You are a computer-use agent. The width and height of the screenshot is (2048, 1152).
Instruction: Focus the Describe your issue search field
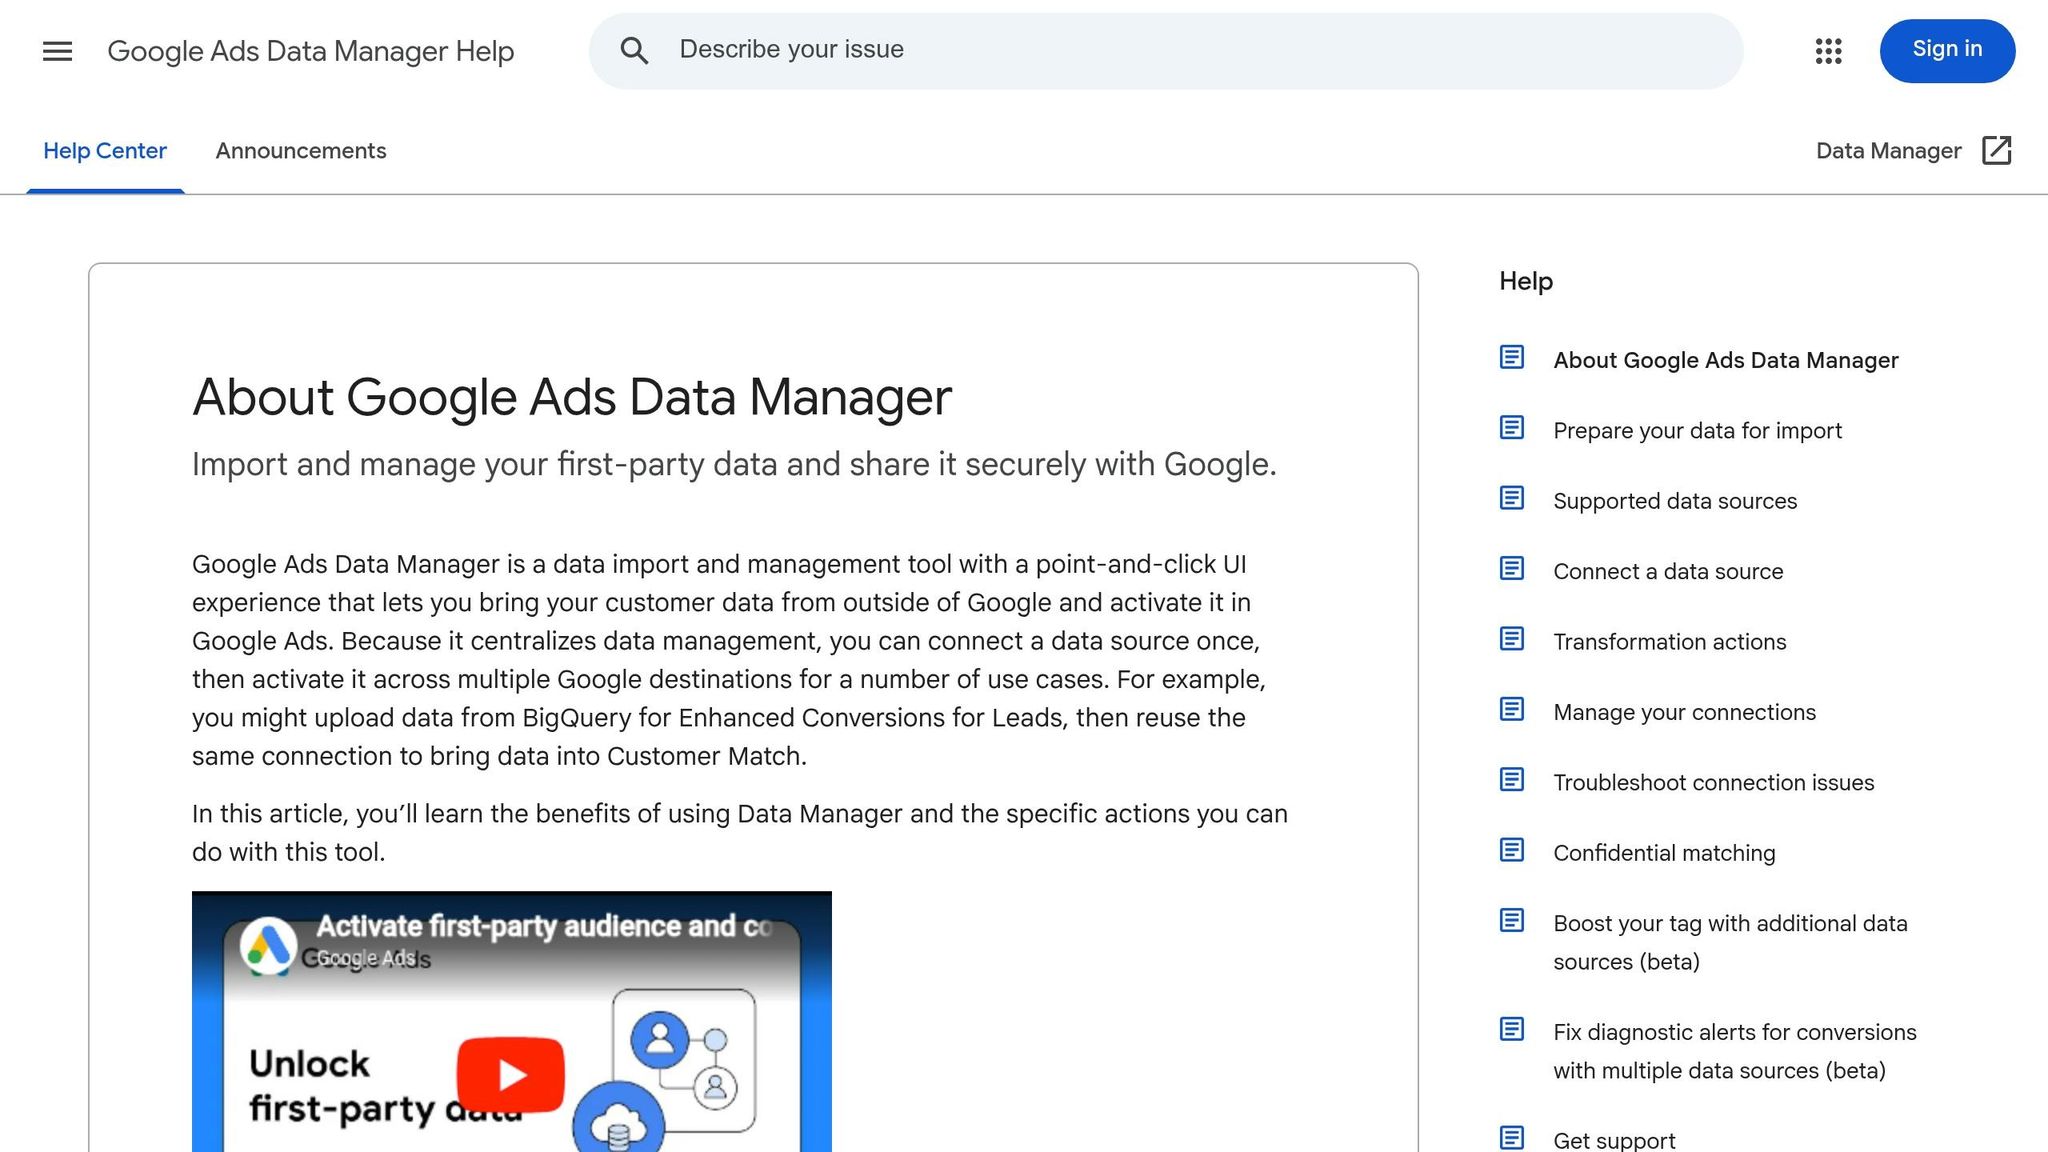click(1166, 51)
